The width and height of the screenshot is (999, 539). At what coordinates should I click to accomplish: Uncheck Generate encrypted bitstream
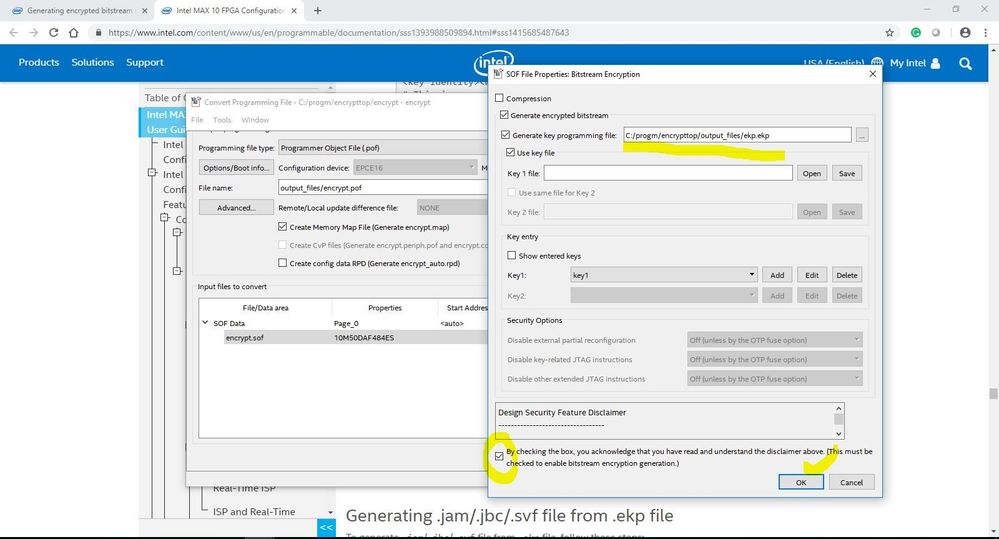tap(504, 115)
